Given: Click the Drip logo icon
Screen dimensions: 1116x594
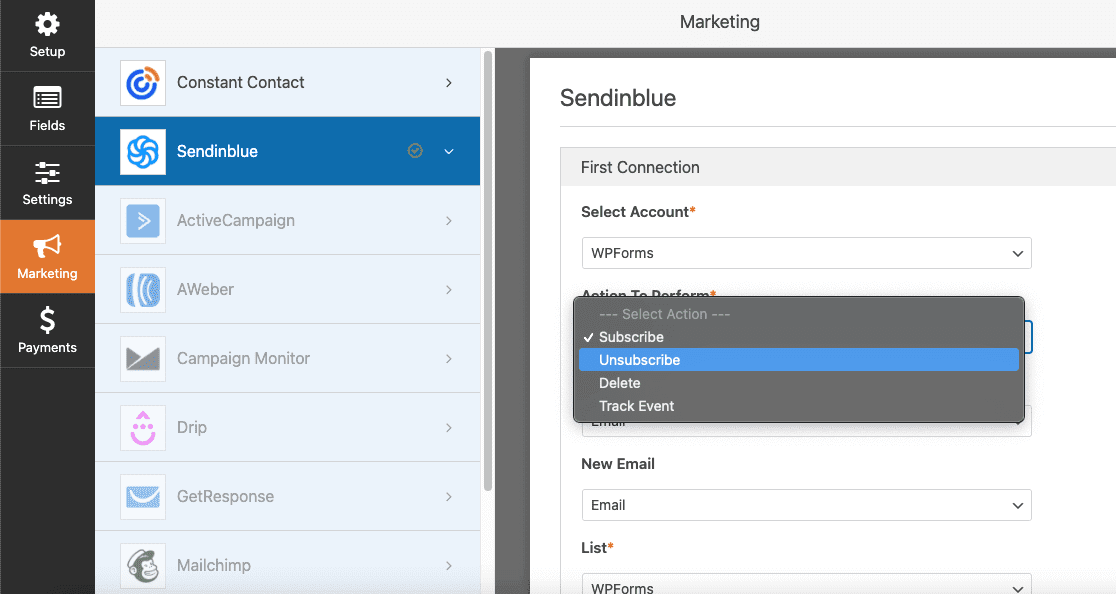Looking at the screenshot, I should (142, 428).
